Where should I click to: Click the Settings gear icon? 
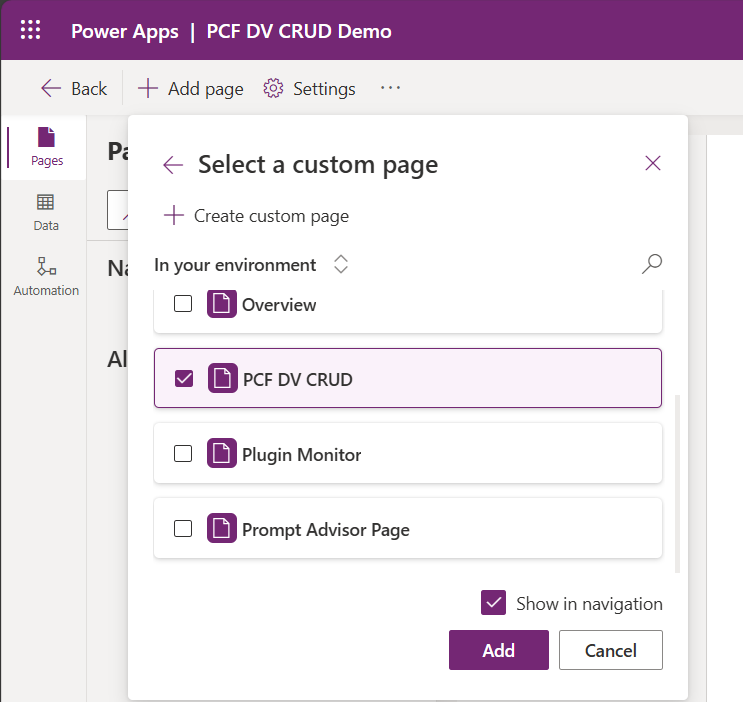(x=273, y=89)
